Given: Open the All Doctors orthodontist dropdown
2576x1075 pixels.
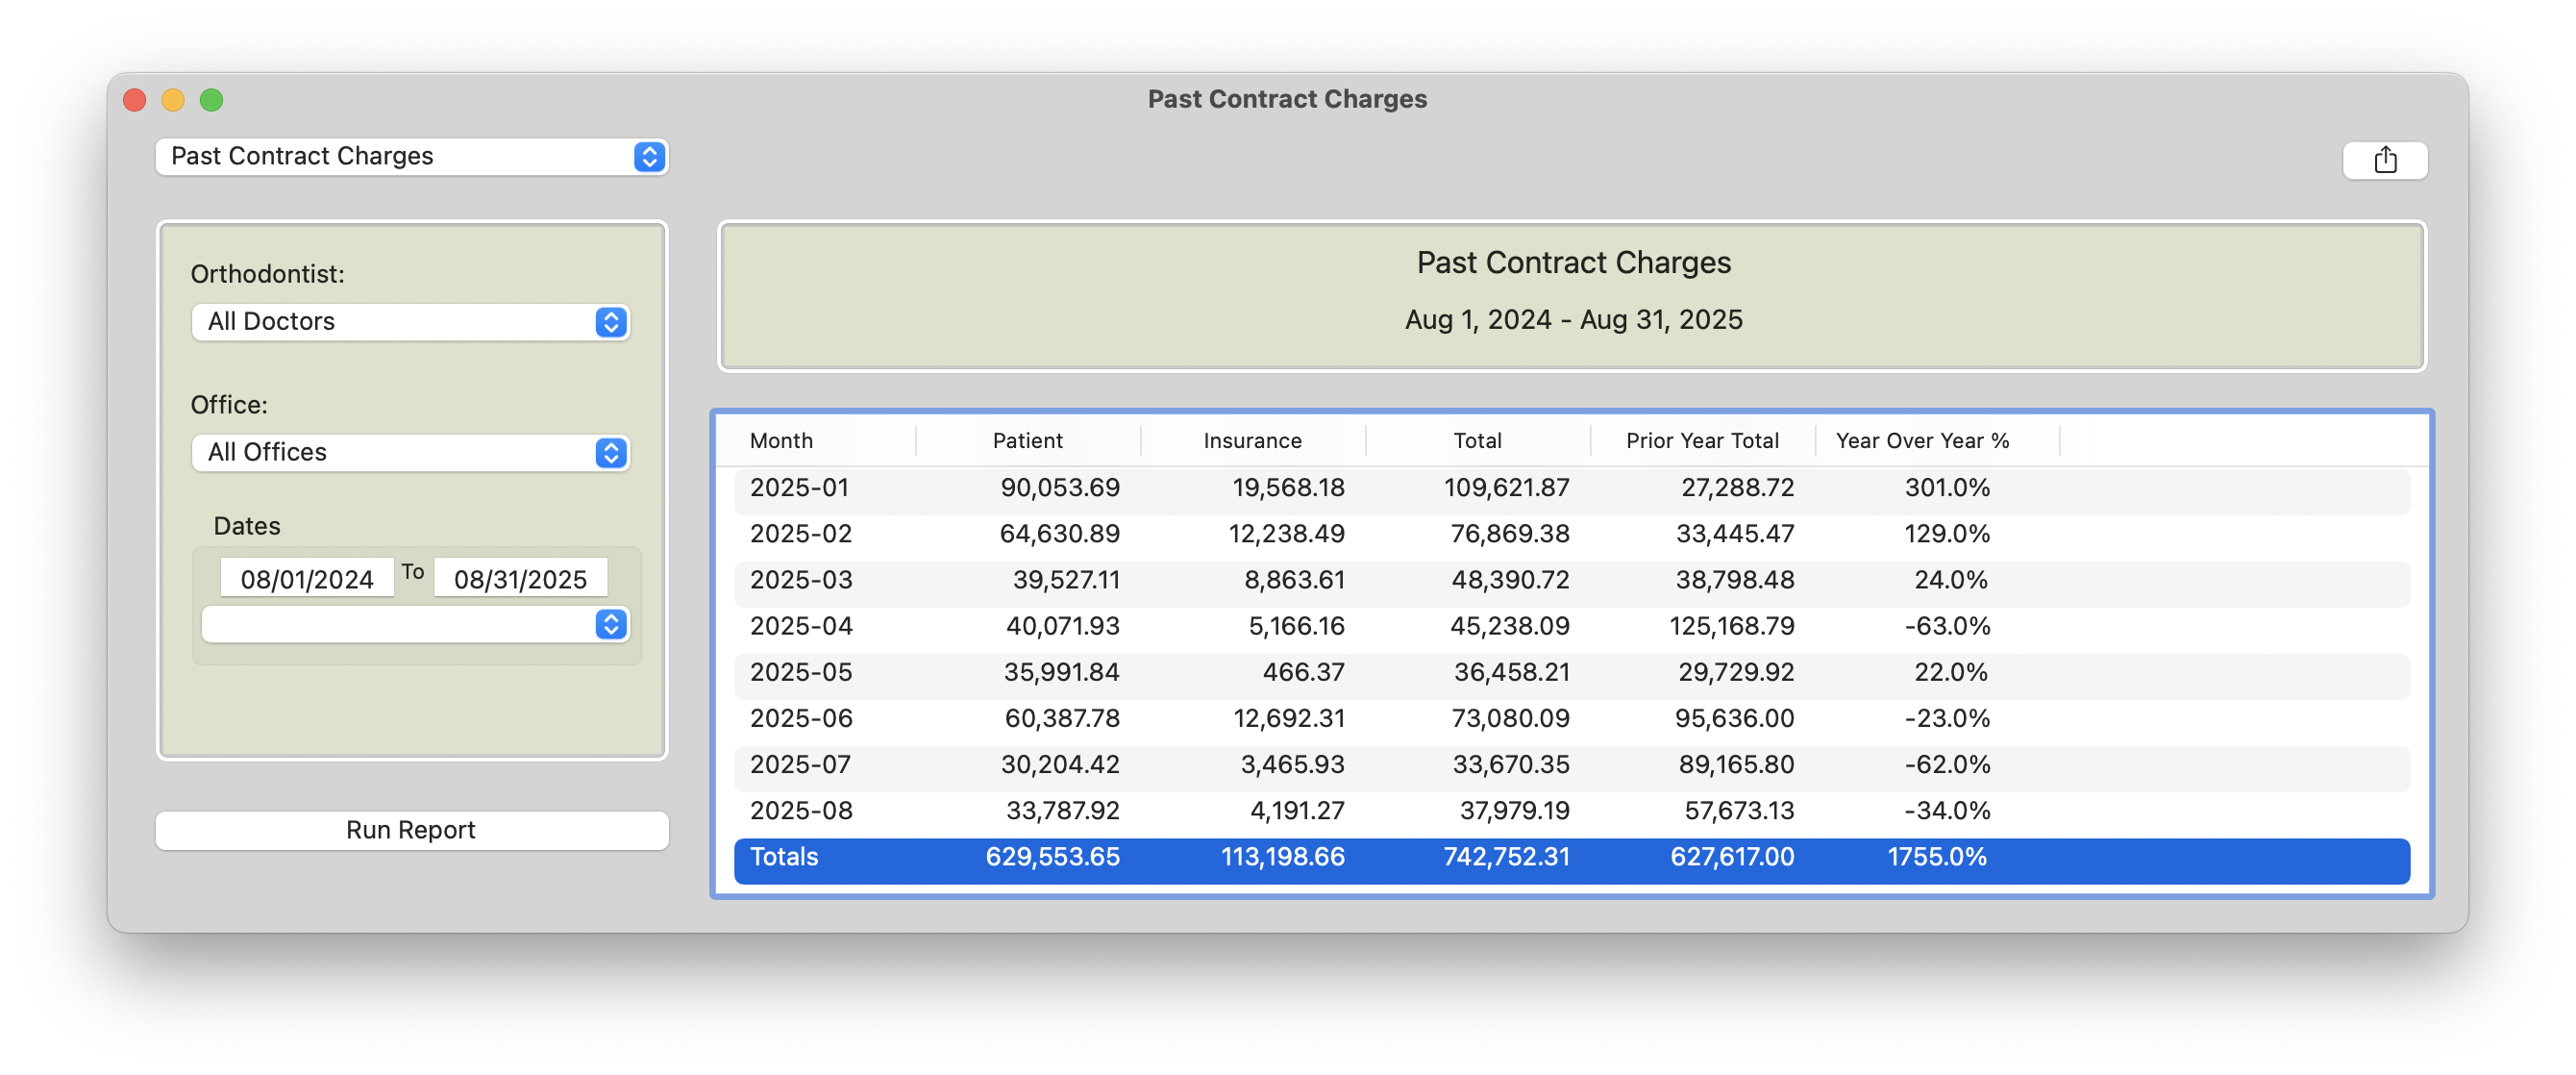Looking at the screenshot, I should click(410, 321).
